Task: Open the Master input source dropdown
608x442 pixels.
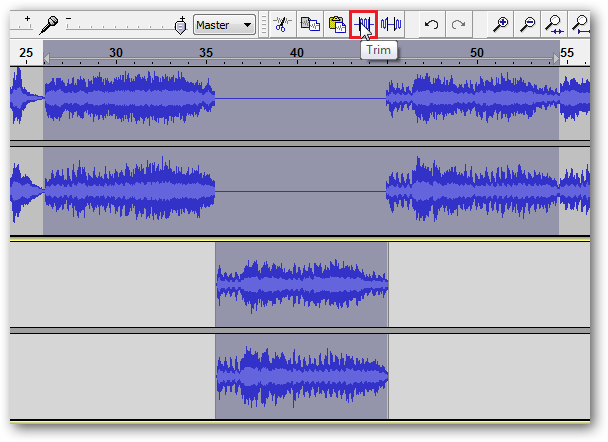Action: coord(224,24)
